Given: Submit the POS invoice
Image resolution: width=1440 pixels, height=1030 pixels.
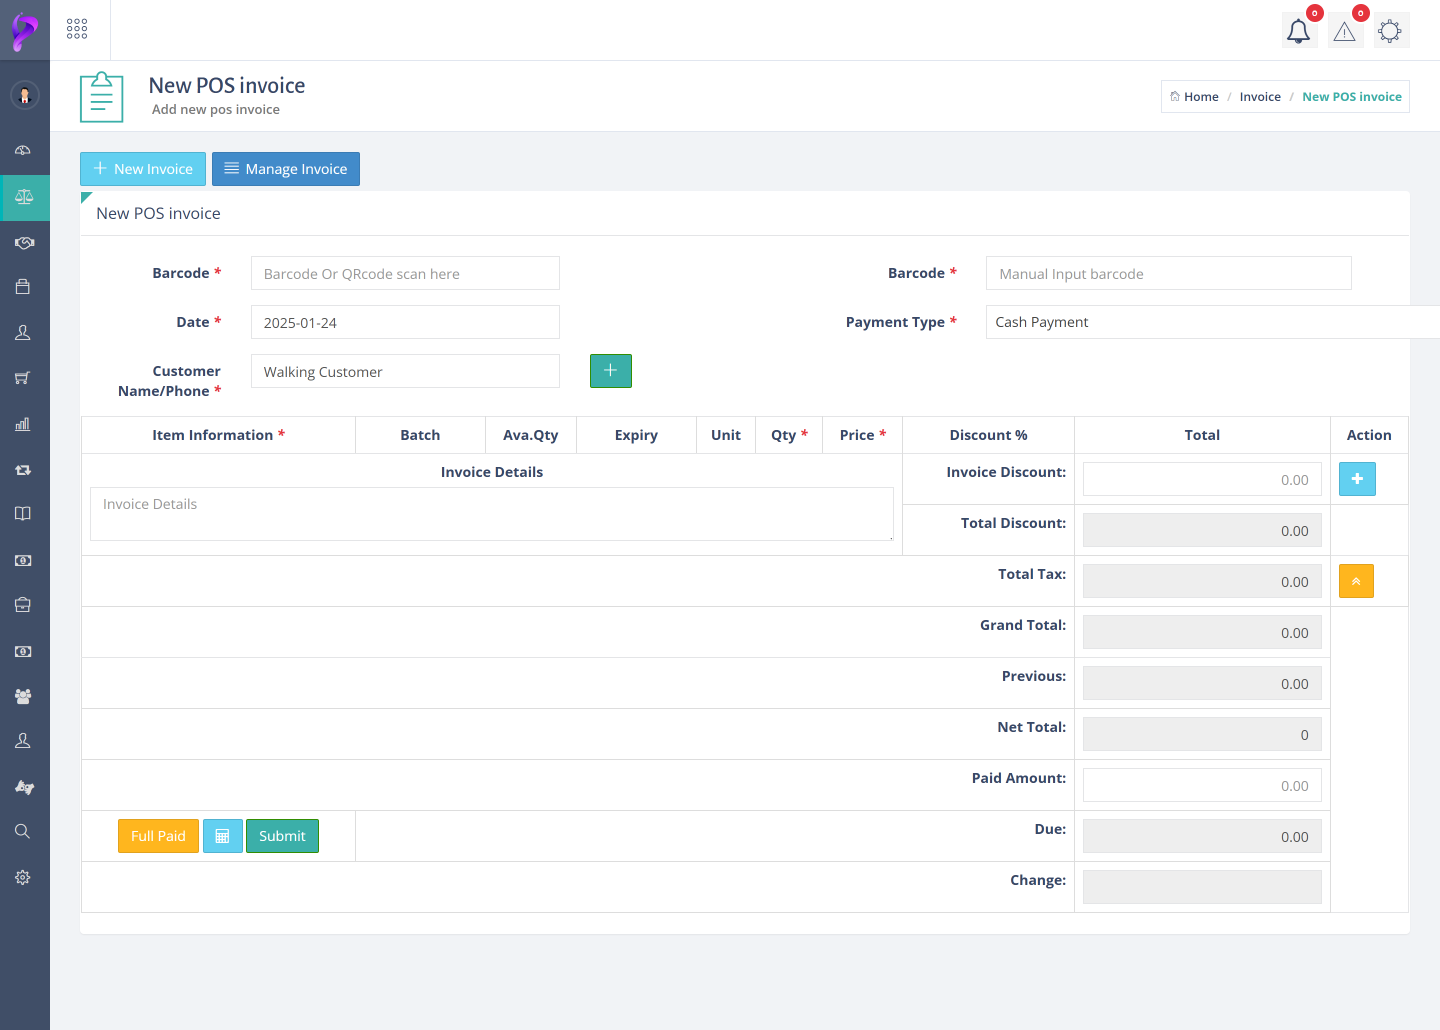Looking at the screenshot, I should click(282, 836).
